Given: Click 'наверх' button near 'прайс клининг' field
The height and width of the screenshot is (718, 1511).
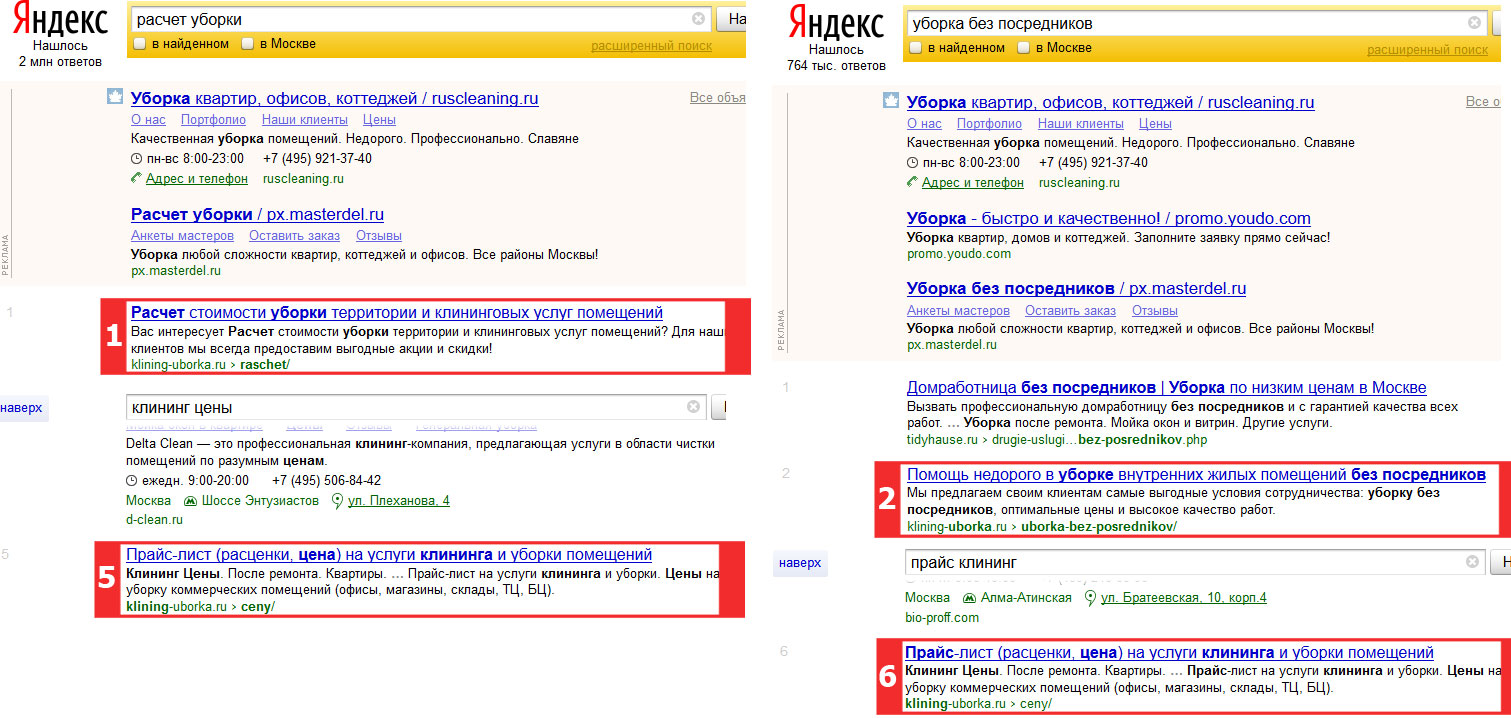Looking at the screenshot, I should coord(799,563).
